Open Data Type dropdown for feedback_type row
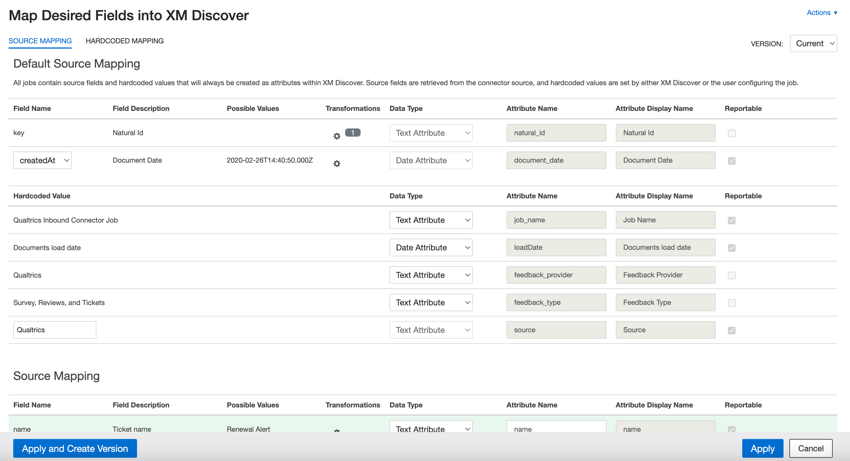 [x=430, y=303]
